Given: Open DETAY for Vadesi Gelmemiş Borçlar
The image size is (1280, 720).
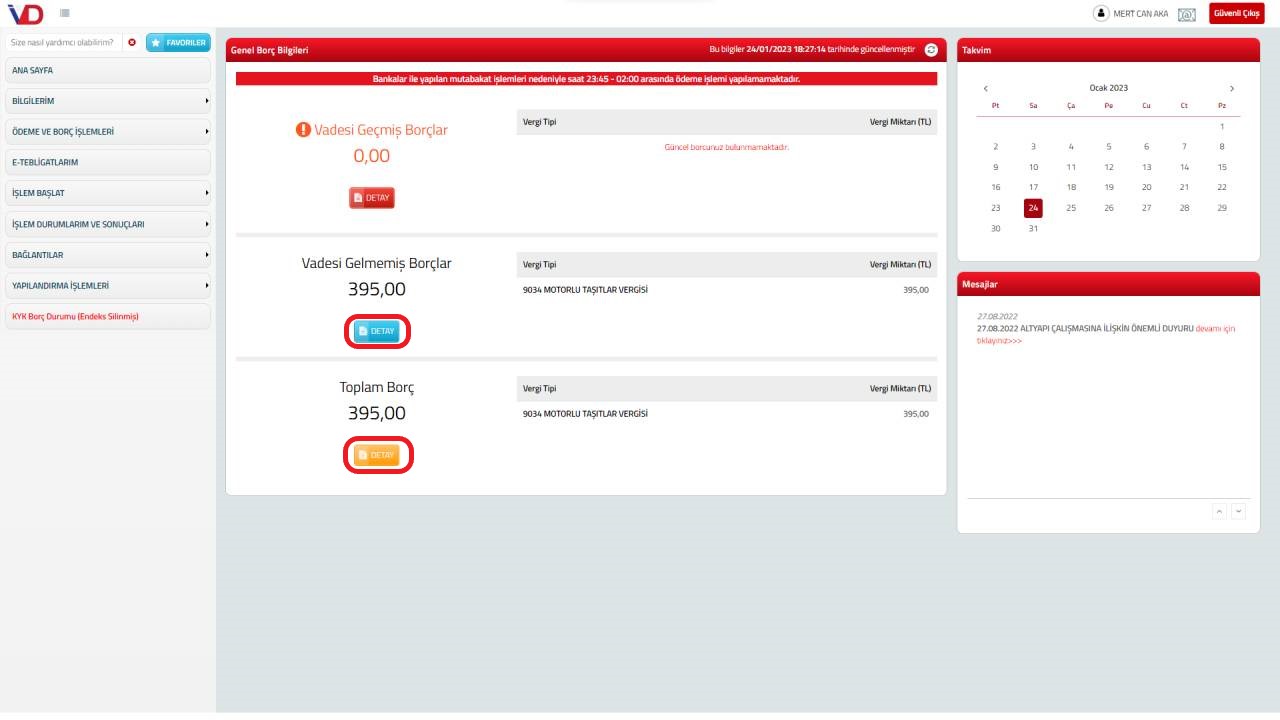Looking at the screenshot, I should tap(377, 331).
